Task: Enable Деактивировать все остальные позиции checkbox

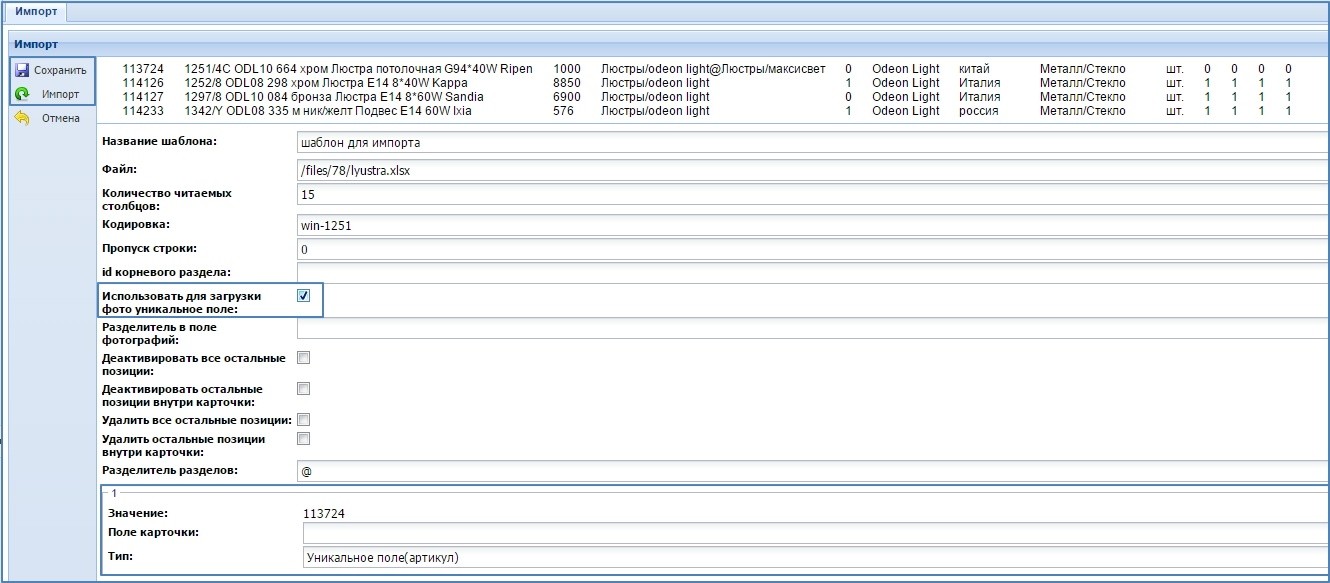Action: (x=304, y=357)
